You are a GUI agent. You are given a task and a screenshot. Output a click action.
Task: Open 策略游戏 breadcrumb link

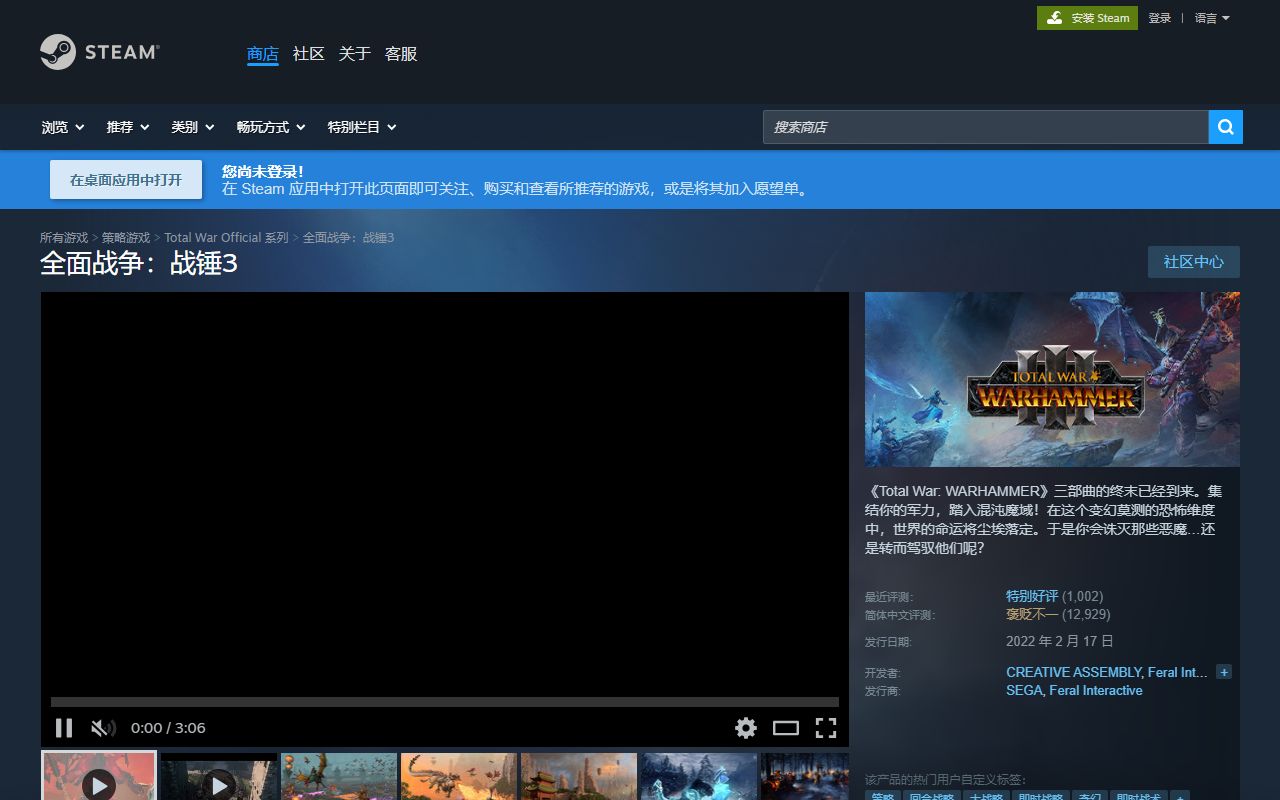pyautogui.click(x=126, y=238)
